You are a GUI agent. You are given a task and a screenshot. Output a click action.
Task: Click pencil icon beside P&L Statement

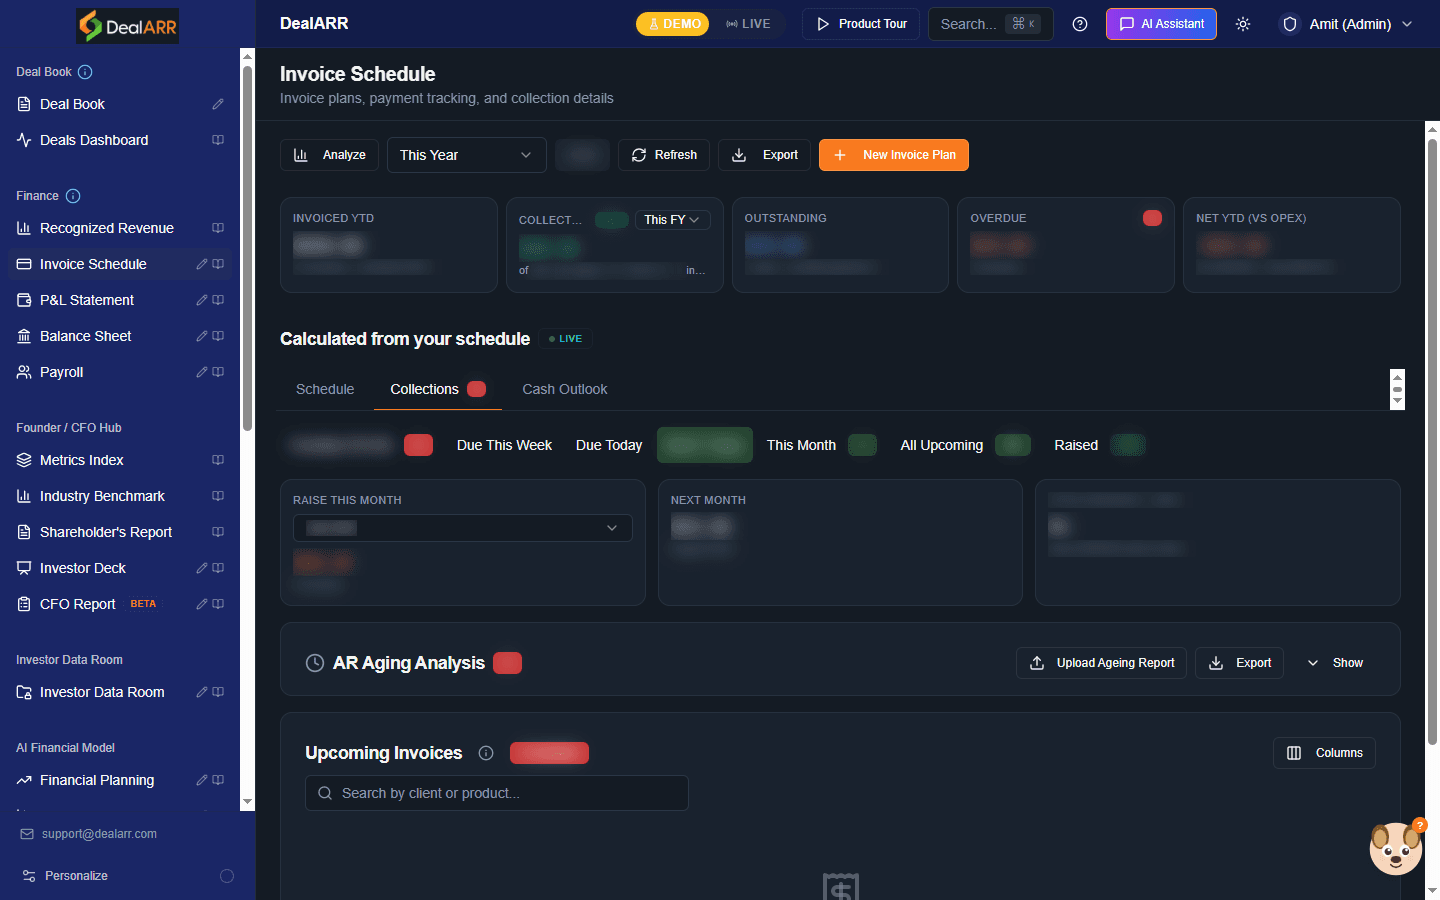point(202,300)
